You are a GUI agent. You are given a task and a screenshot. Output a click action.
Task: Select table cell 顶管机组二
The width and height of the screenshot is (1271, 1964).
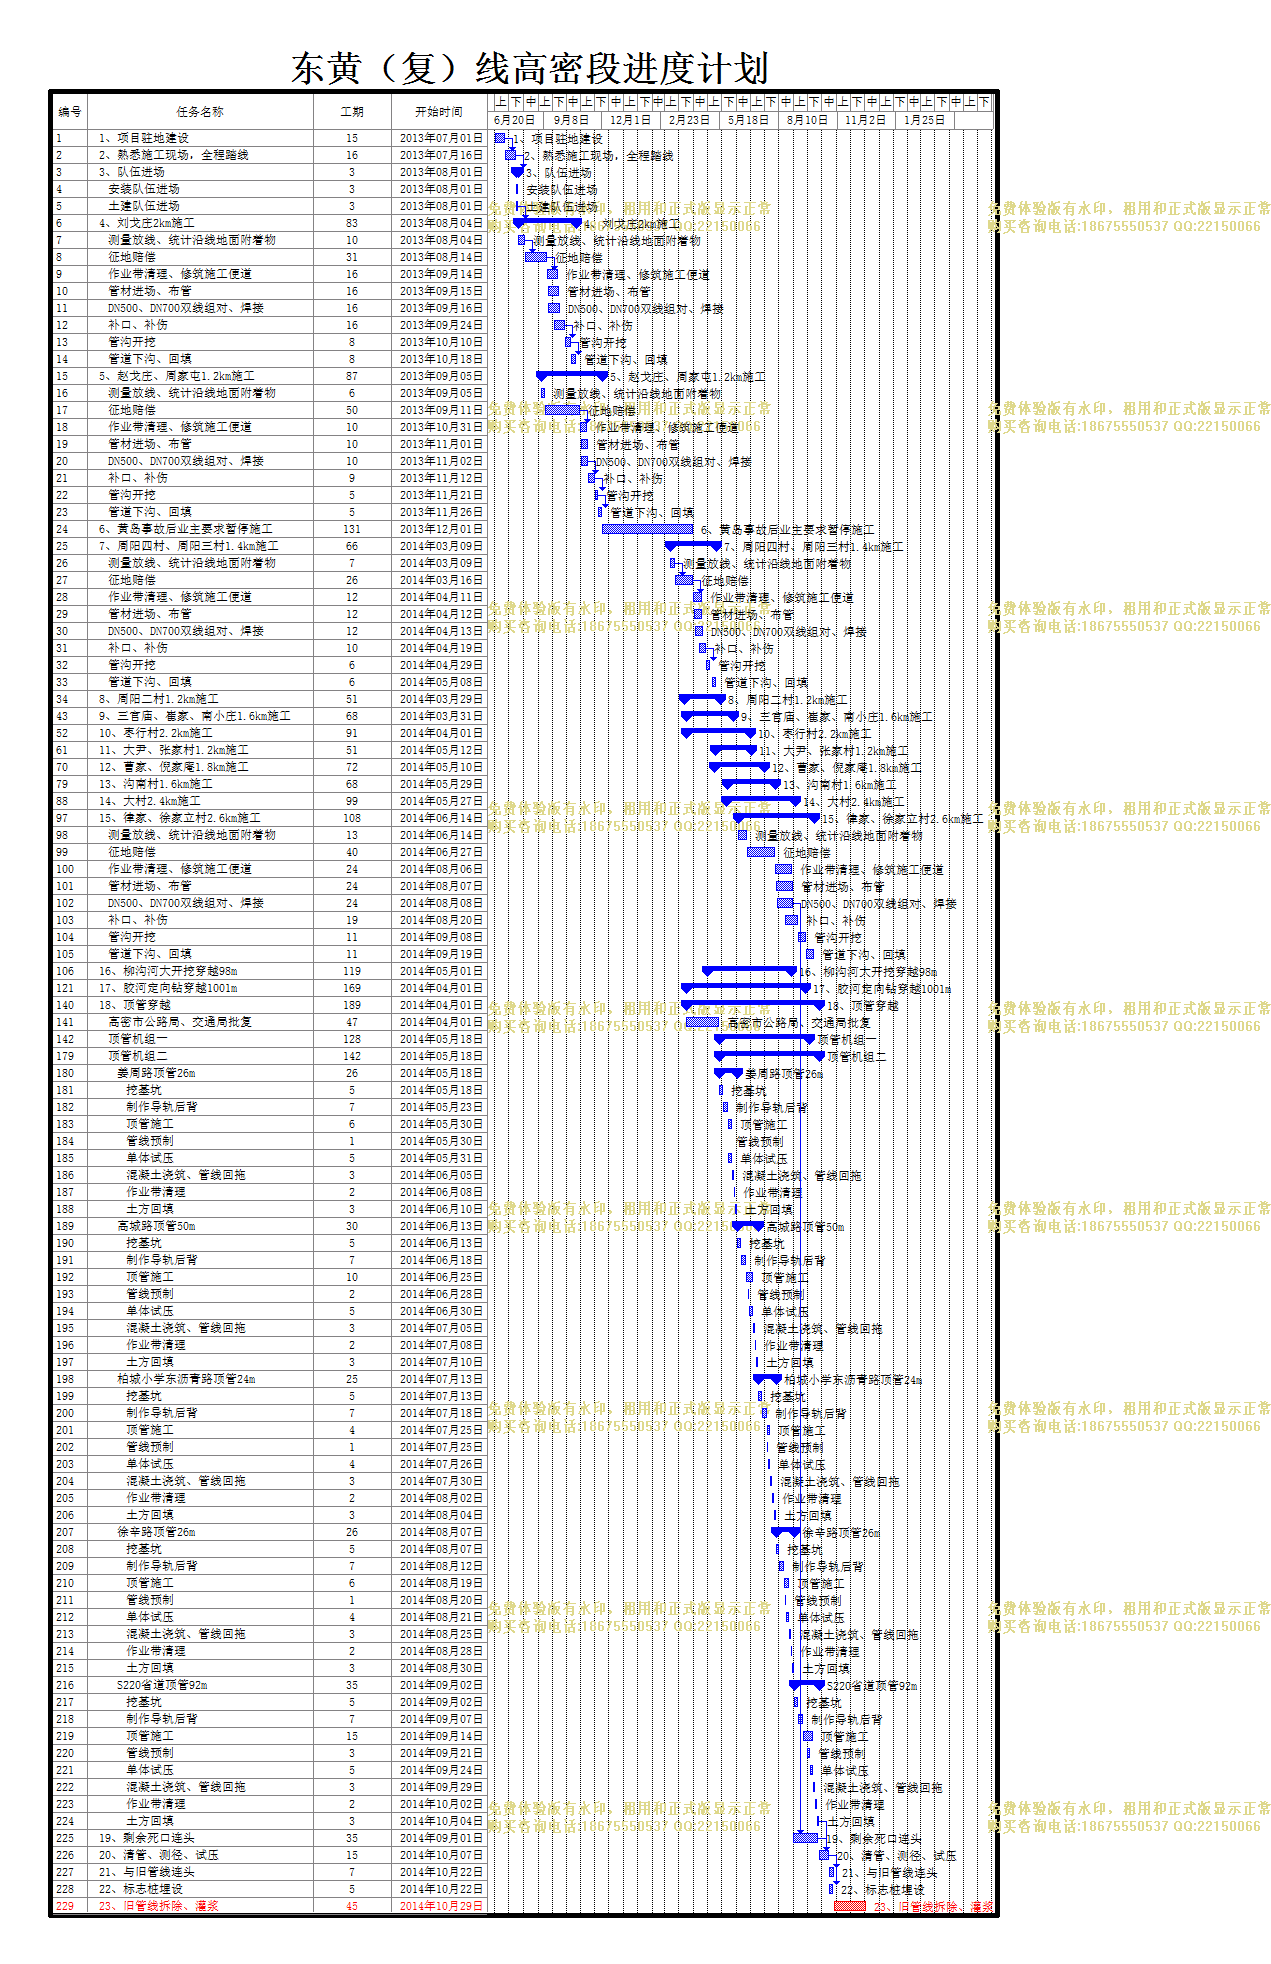(x=200, y=1056)
